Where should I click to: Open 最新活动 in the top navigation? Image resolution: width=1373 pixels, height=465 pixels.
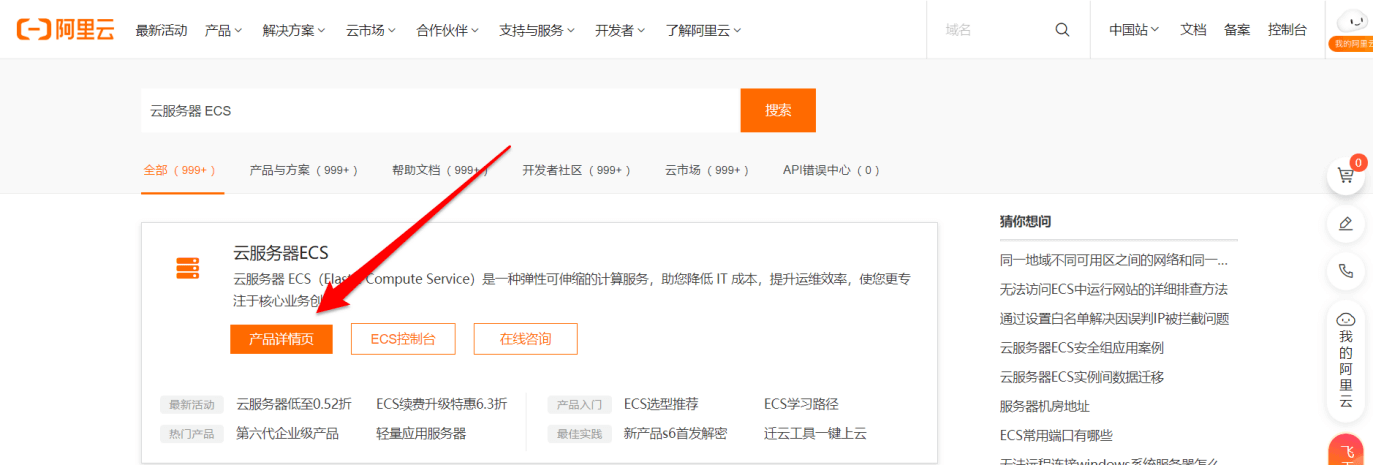pyautogui.click(x=161, y=30)
